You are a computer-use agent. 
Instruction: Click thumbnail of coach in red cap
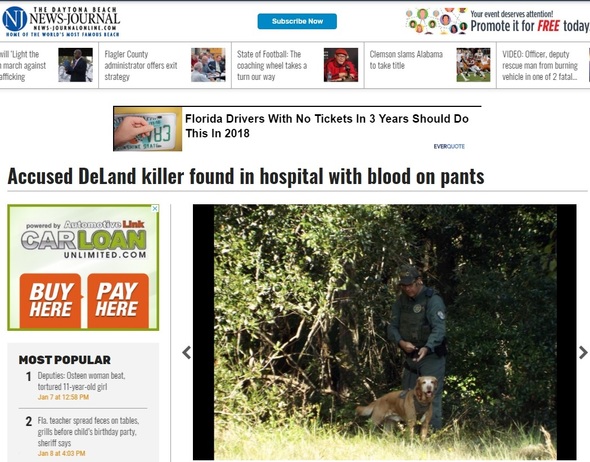tap(341, 65)
